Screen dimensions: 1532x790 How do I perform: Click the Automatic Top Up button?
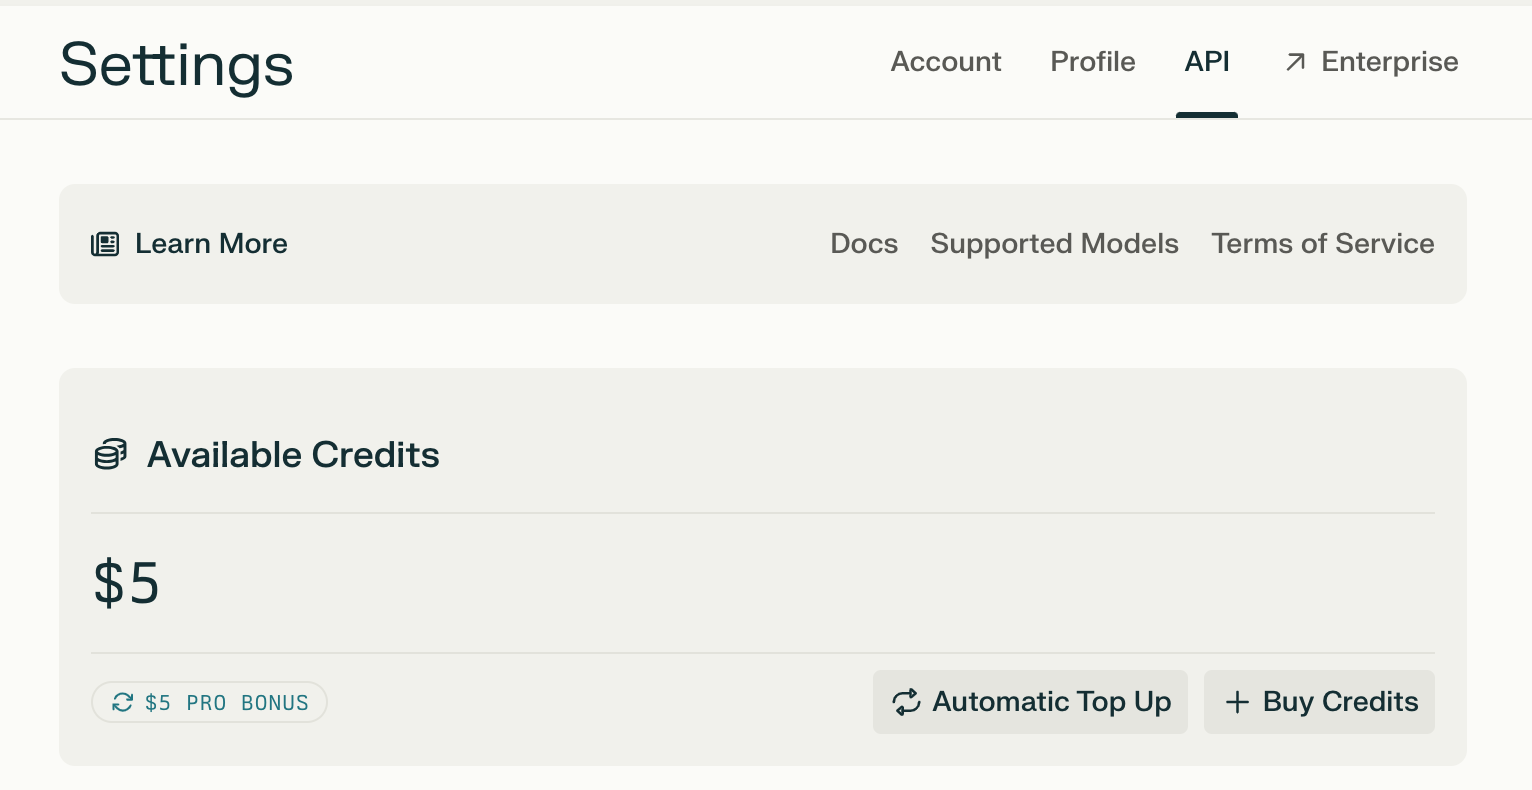click(1030, 702)
